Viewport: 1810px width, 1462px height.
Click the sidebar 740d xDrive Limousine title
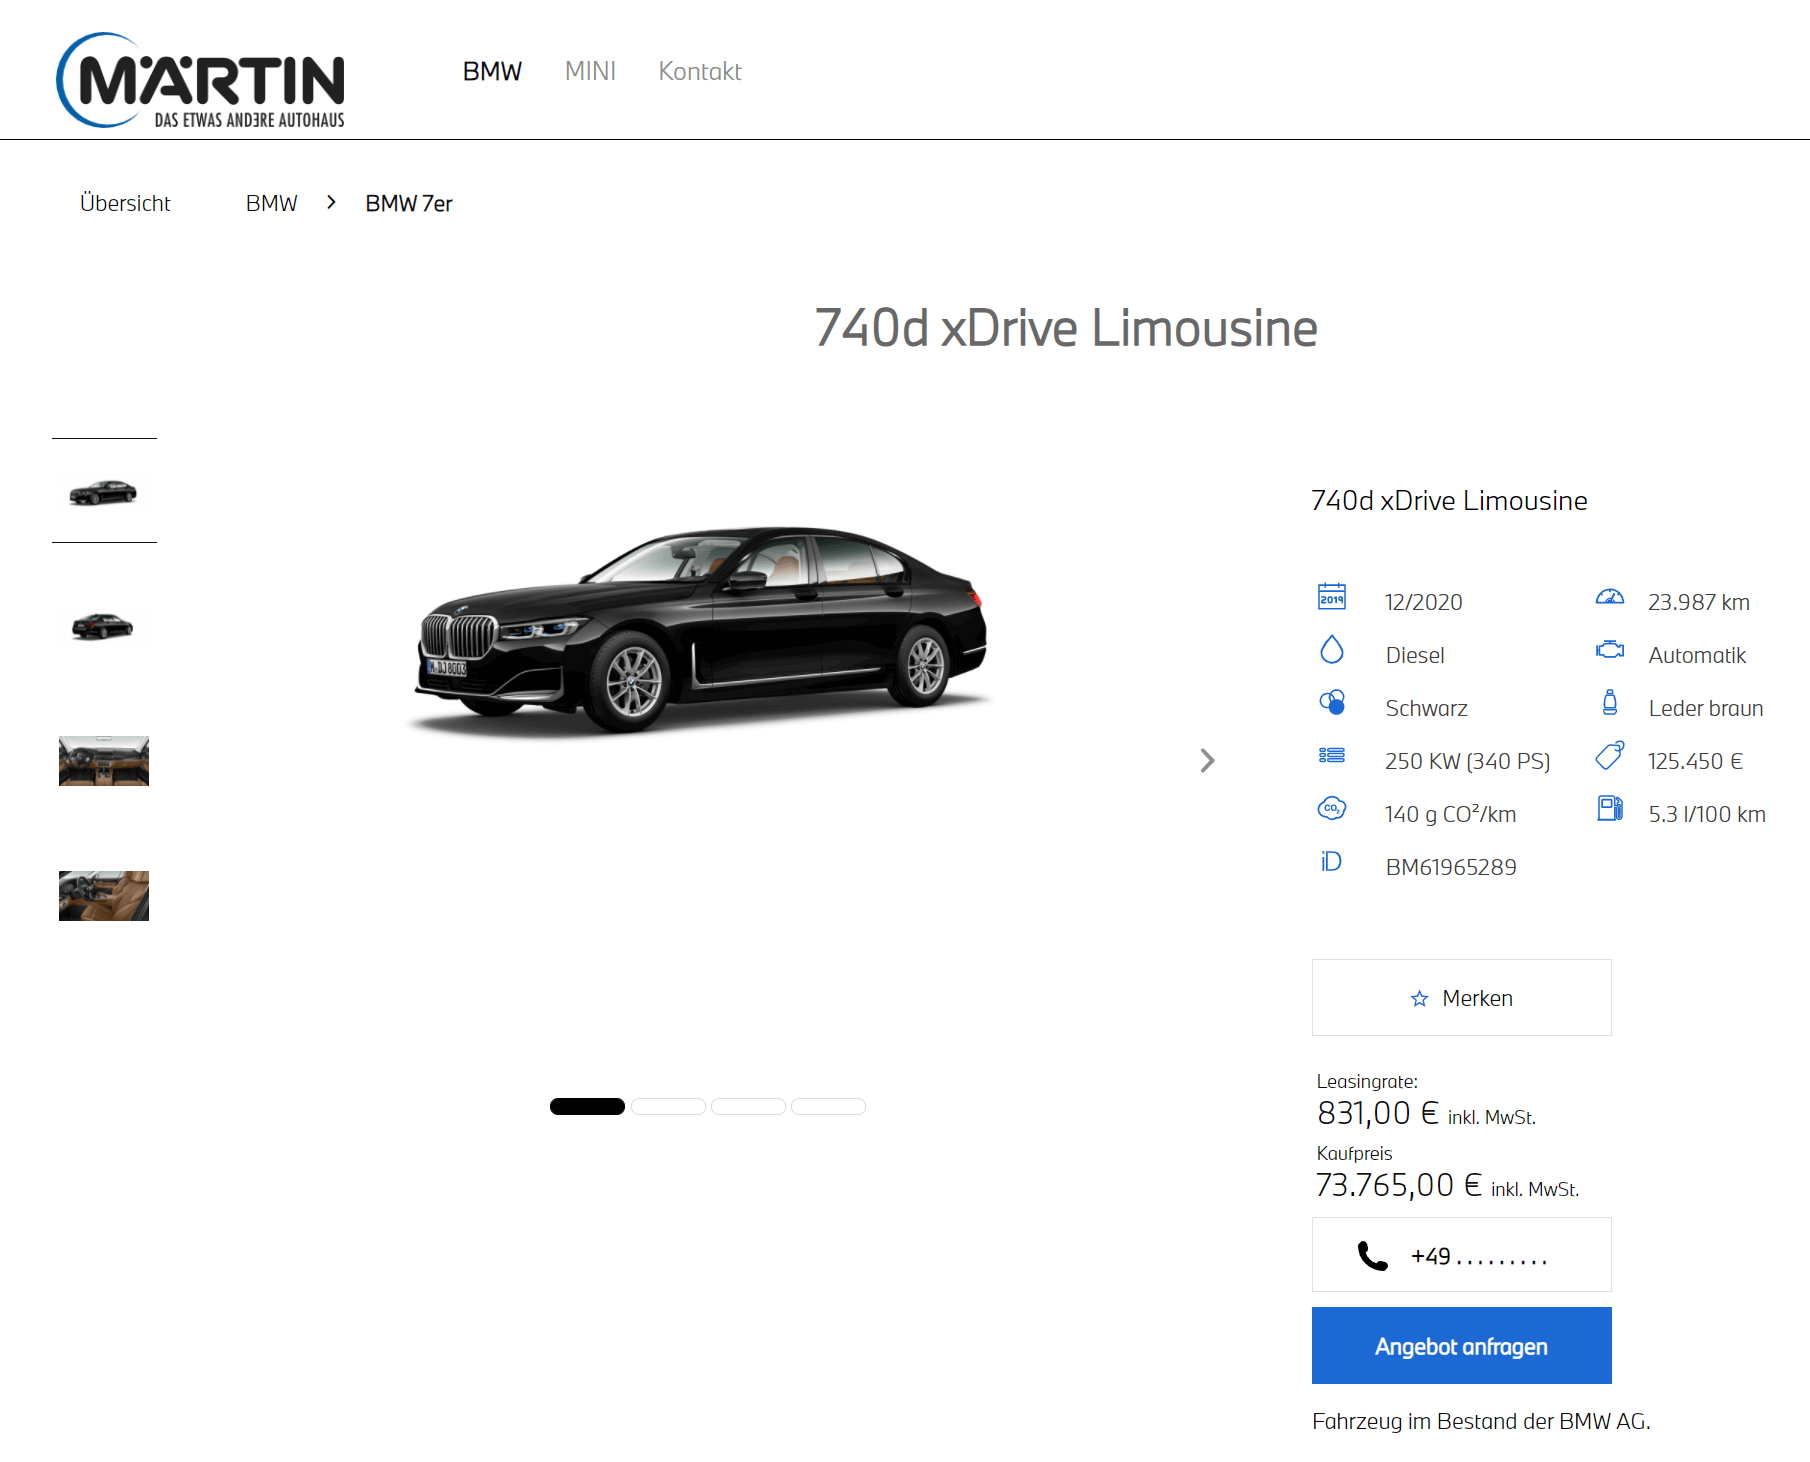(1449, 501)
